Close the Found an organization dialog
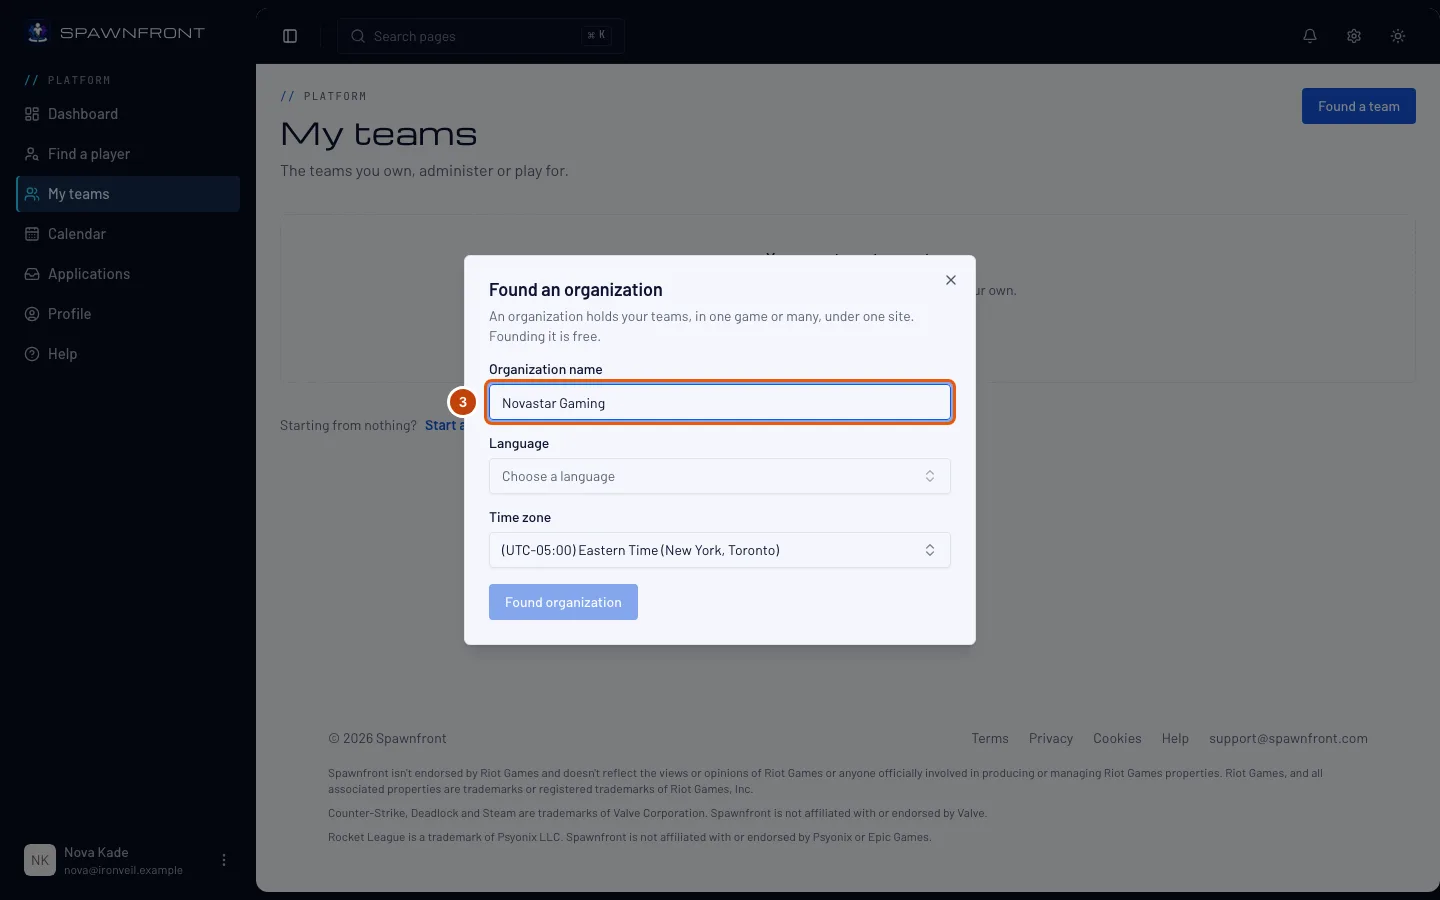The height and width of the screenshot is (900, 1440). [x=951, y=280]
